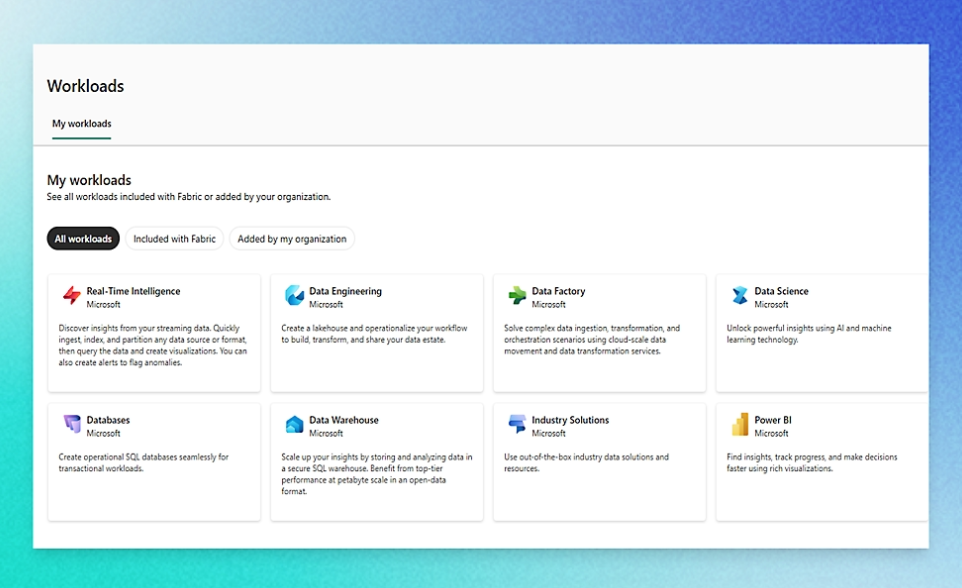Viewport: 962px width, 588px height.
Task: Open the Real-Time Intelligence title link
Action: (133, 291)
